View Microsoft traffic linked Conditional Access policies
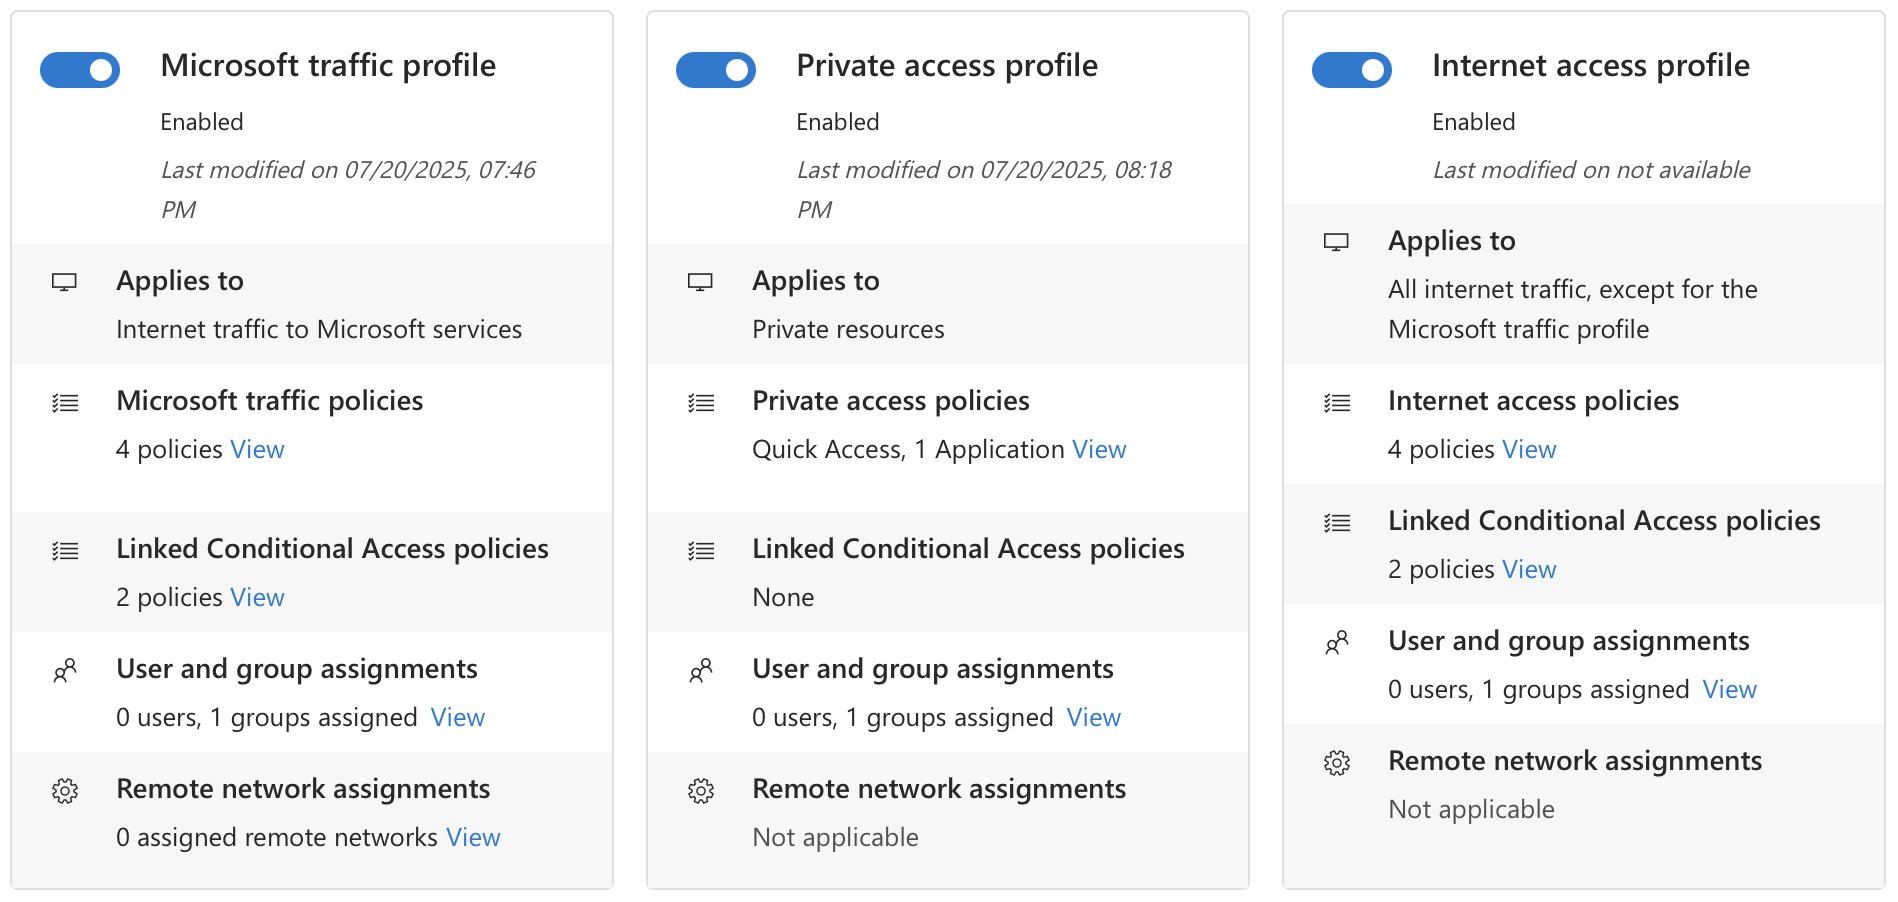The height and width of the screenshot is (902, 1898). tap(257, 598)
